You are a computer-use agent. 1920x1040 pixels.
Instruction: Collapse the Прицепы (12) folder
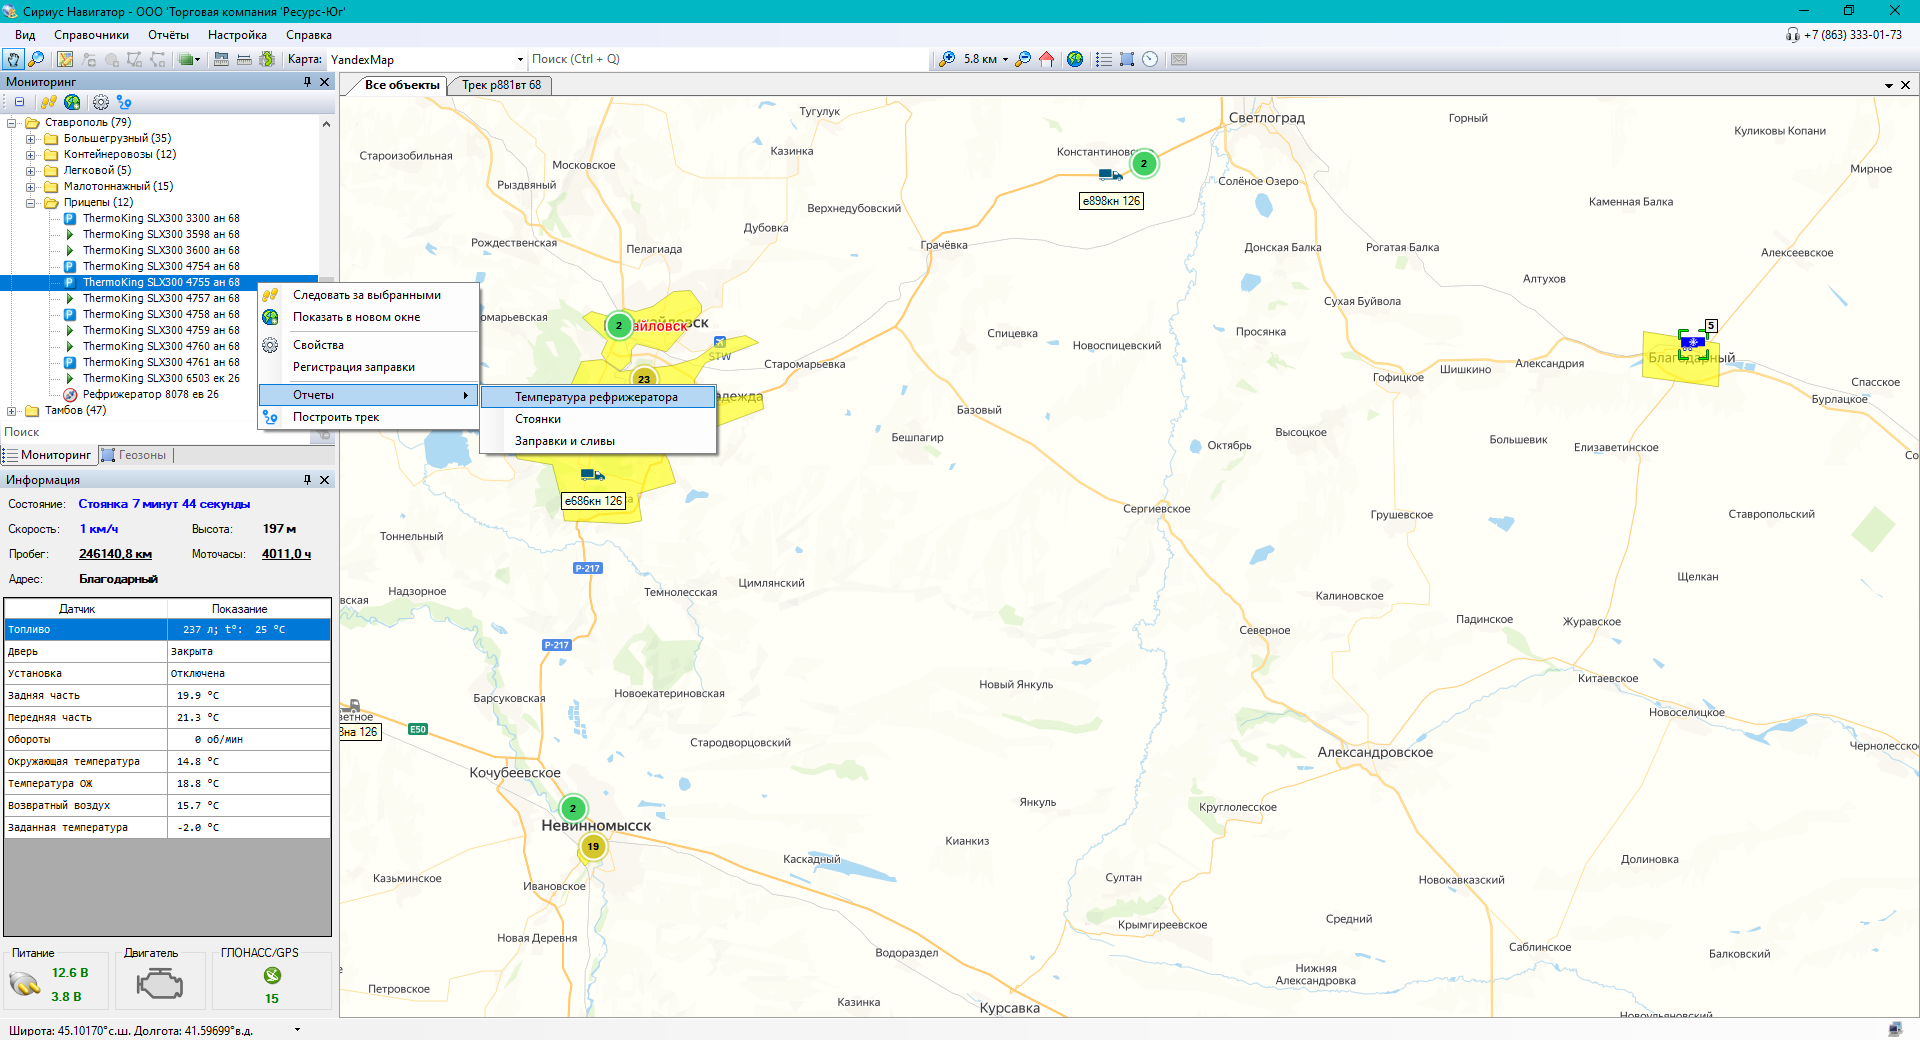pos(30,203)
